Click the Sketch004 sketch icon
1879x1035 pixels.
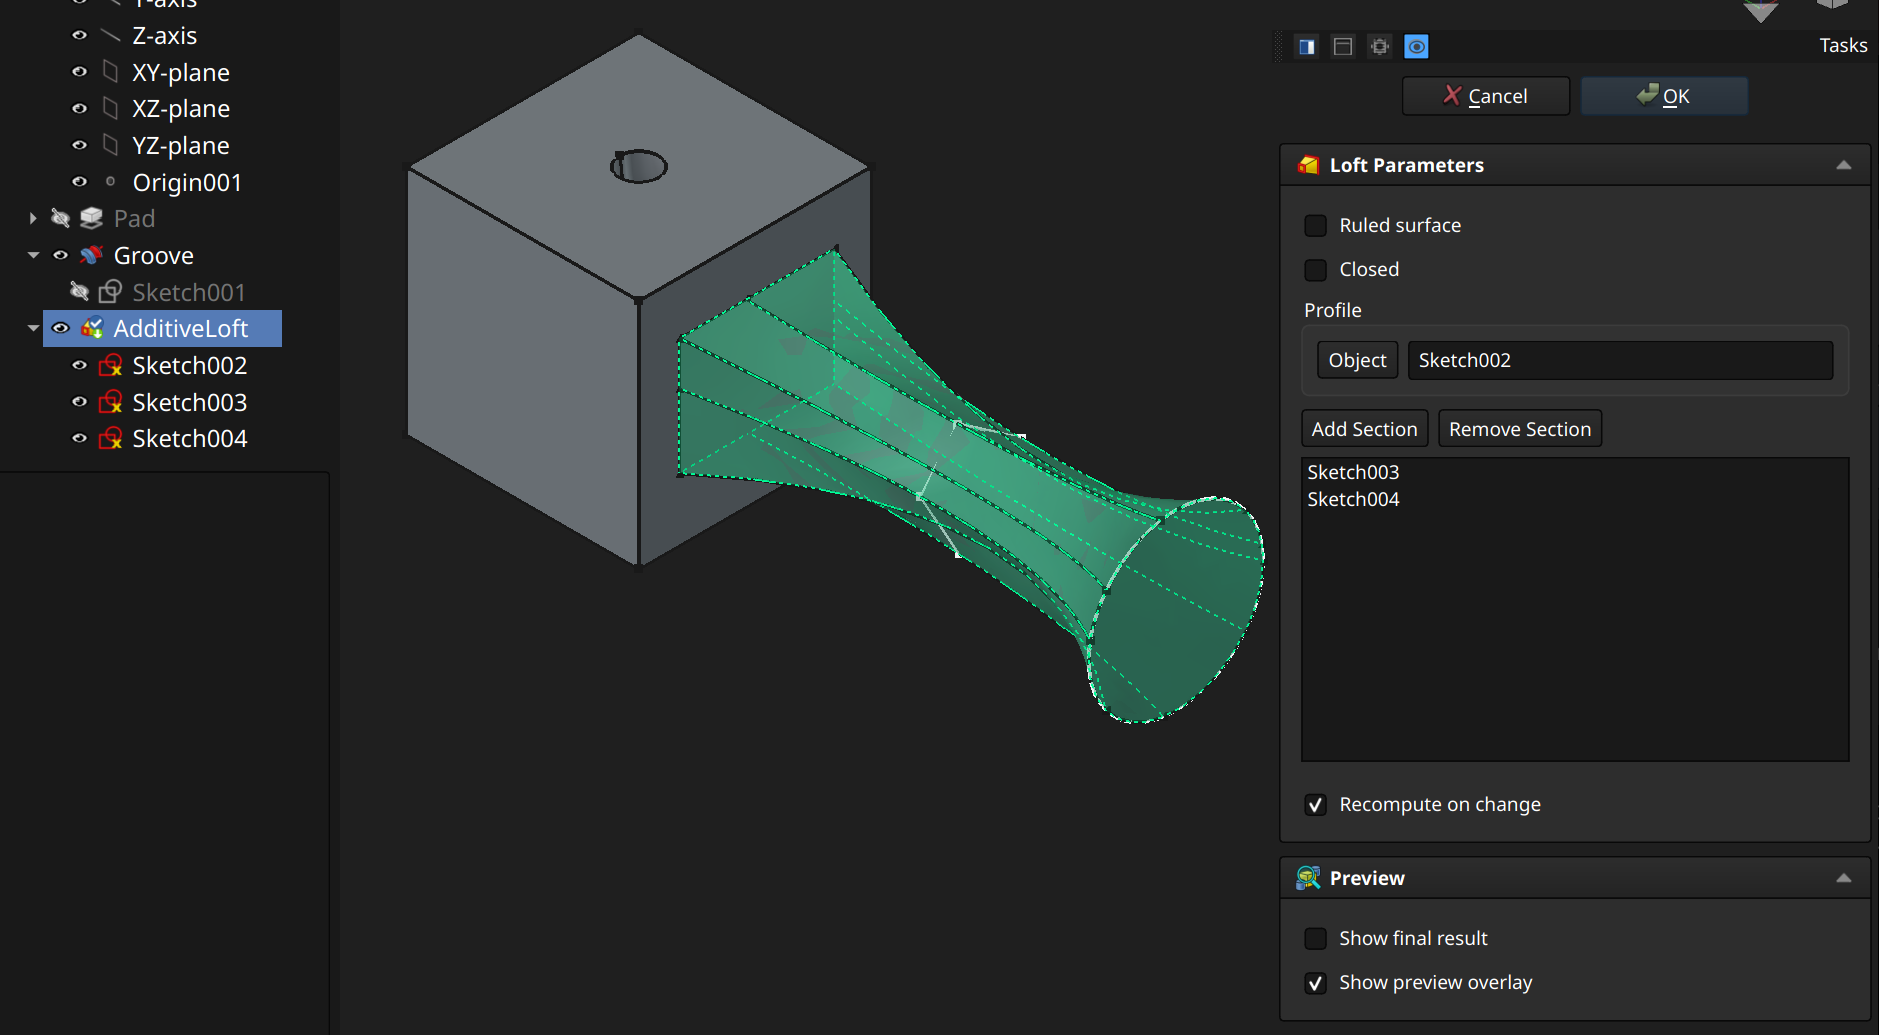110,438
